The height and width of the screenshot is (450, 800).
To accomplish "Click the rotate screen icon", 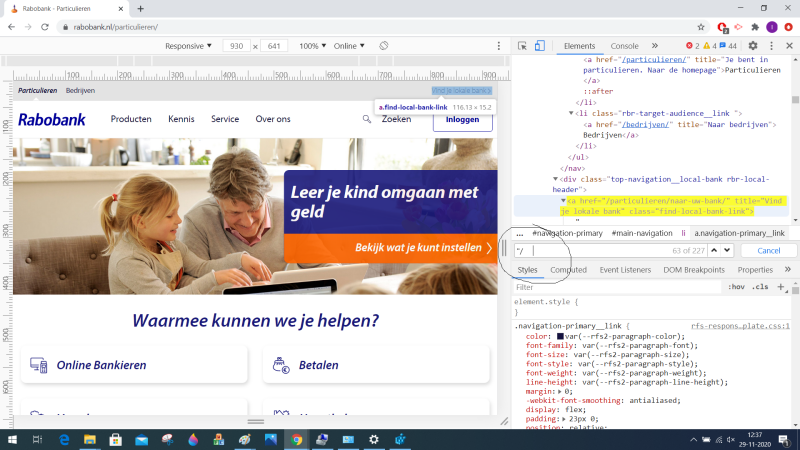I will click(x=382, y=46).
